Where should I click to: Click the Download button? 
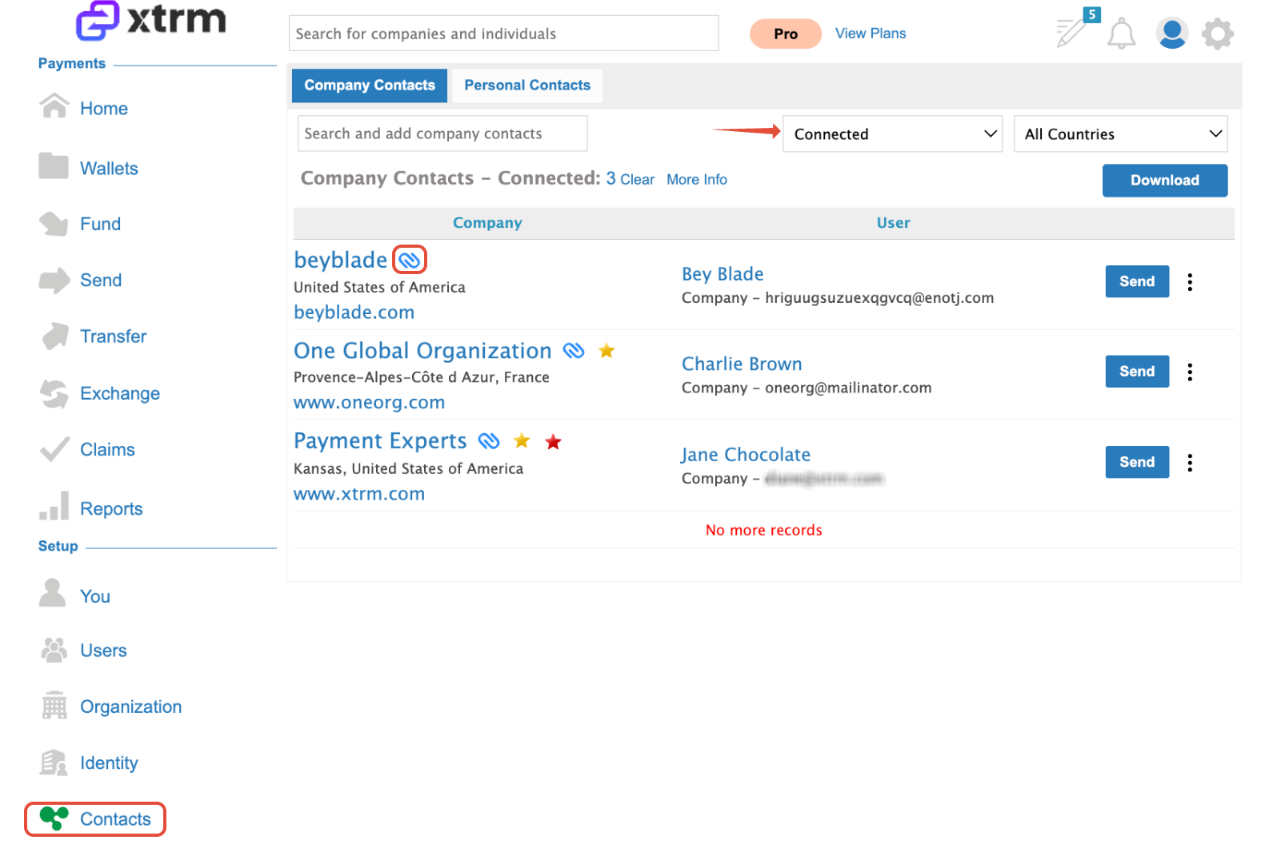click(x=1165, y=180)
